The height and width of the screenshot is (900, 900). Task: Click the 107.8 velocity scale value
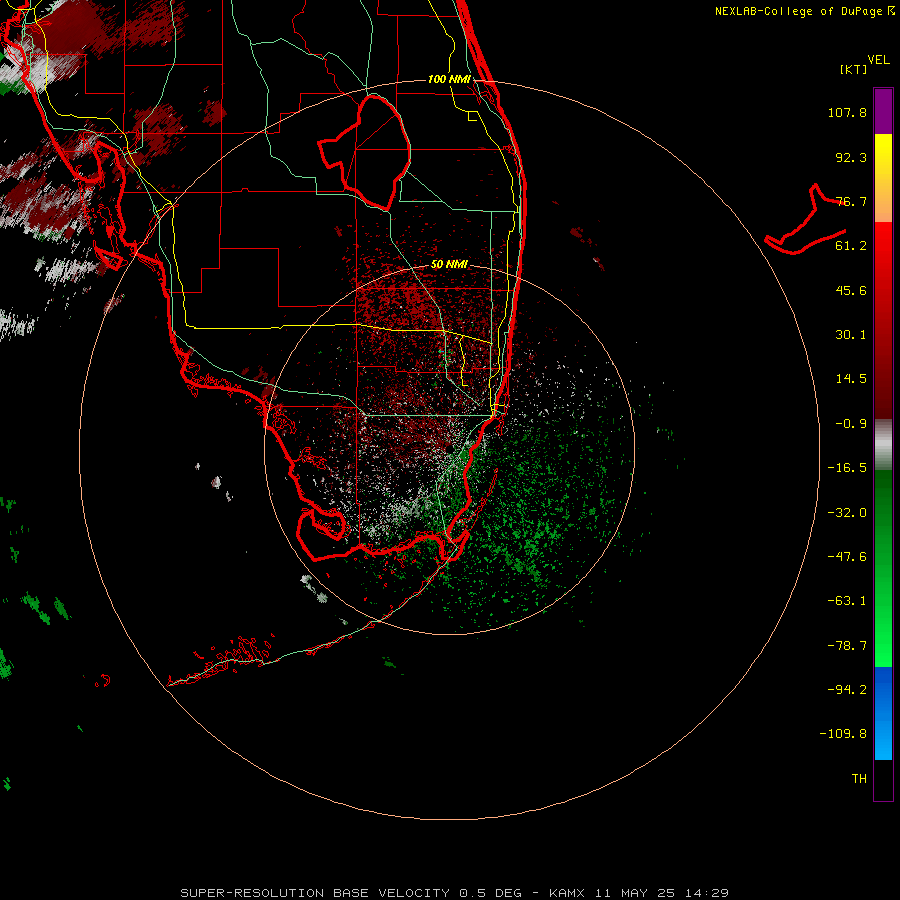(x=847, y=112)
